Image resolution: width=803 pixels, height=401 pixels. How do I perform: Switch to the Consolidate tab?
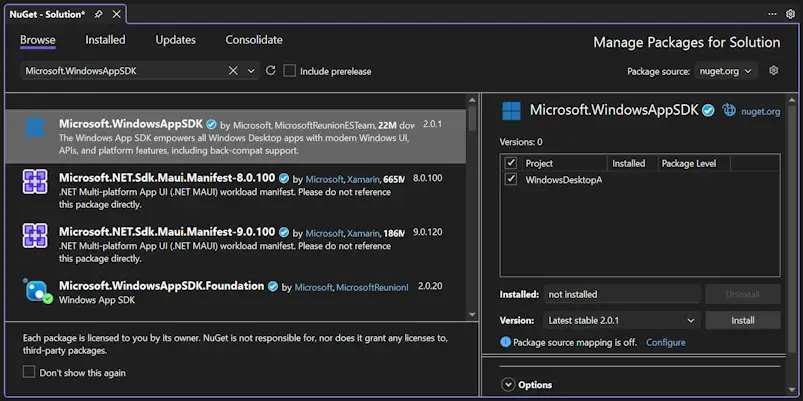[254, 40]
